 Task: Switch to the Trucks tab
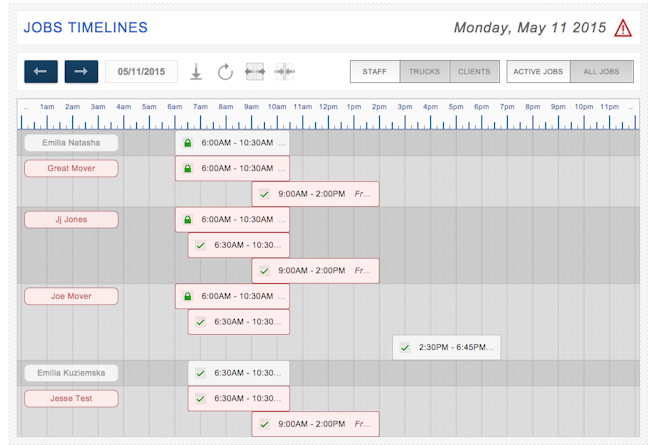(424, 71)
